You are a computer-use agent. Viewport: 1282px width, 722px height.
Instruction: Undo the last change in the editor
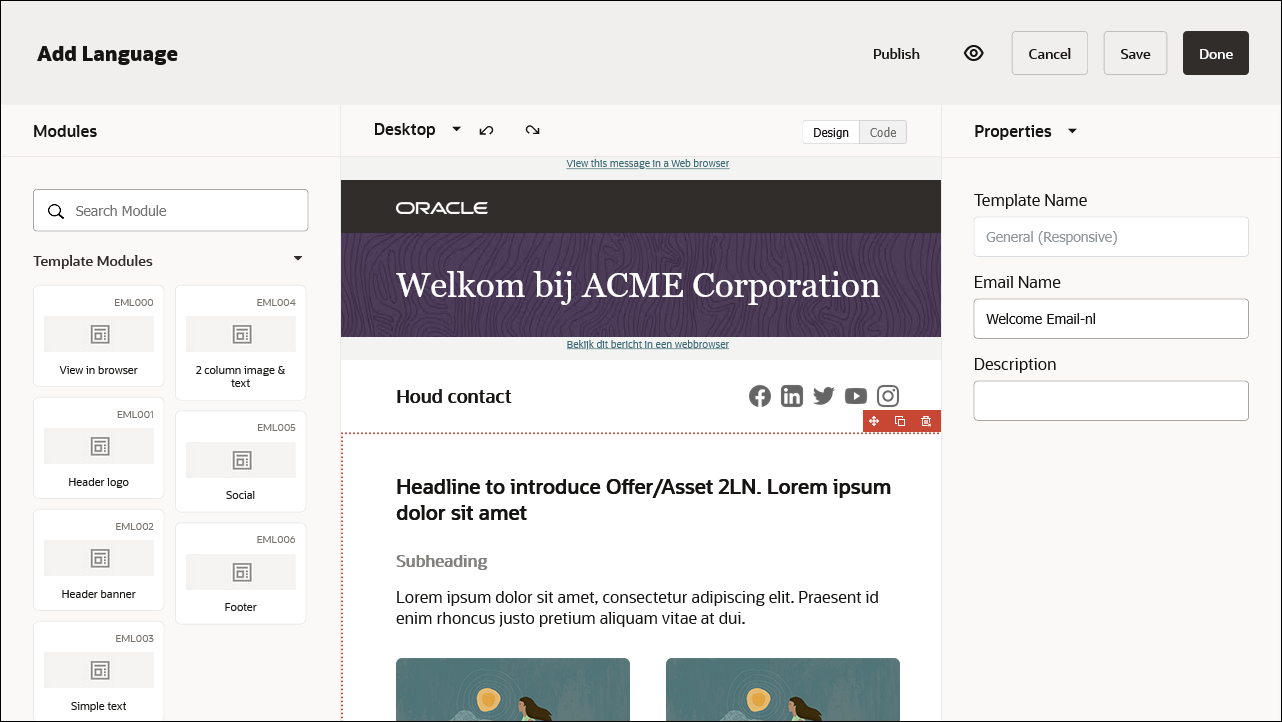487,129
